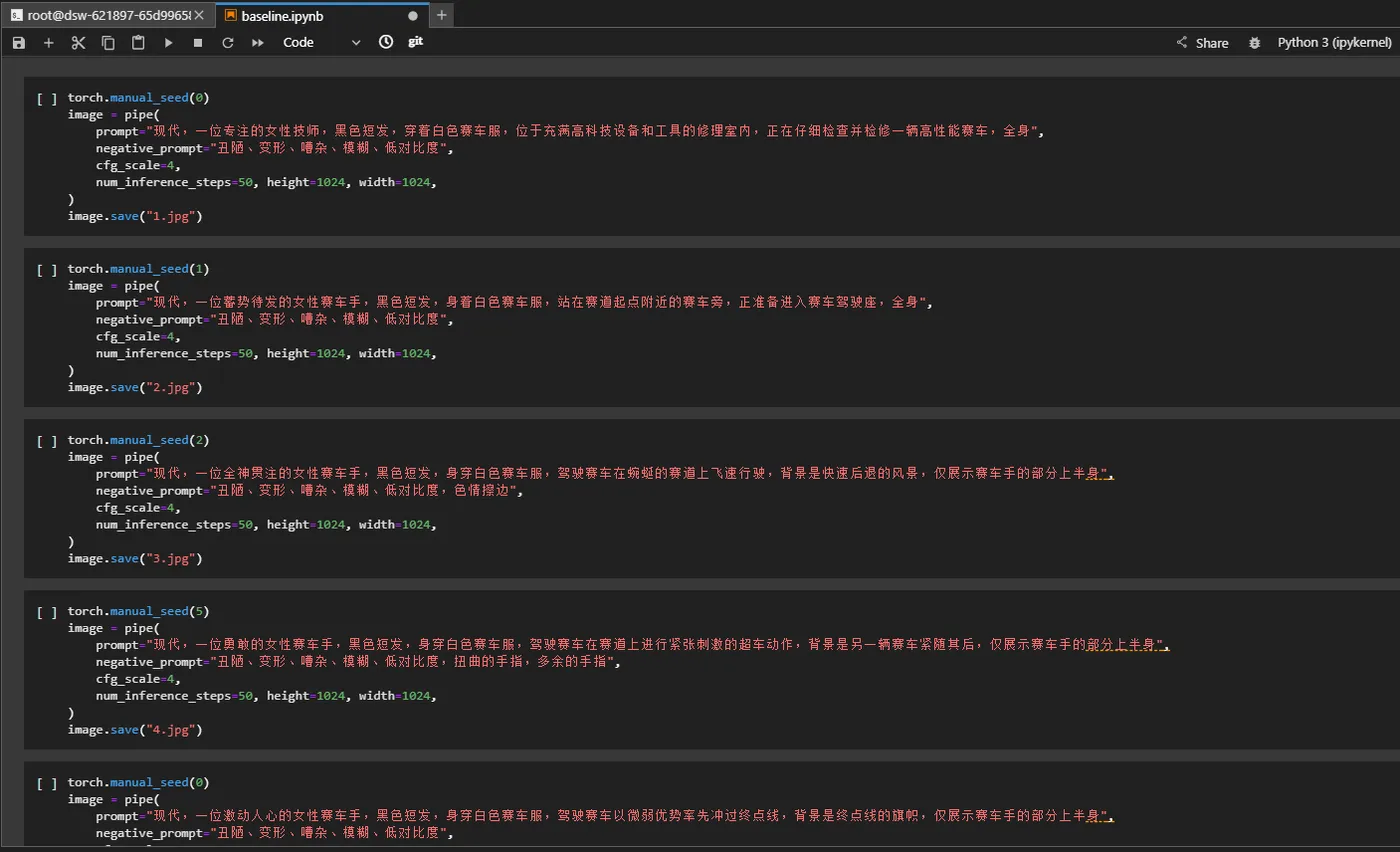
Task: Place cursor on image.save("4.jpg")
Action: 135,730
